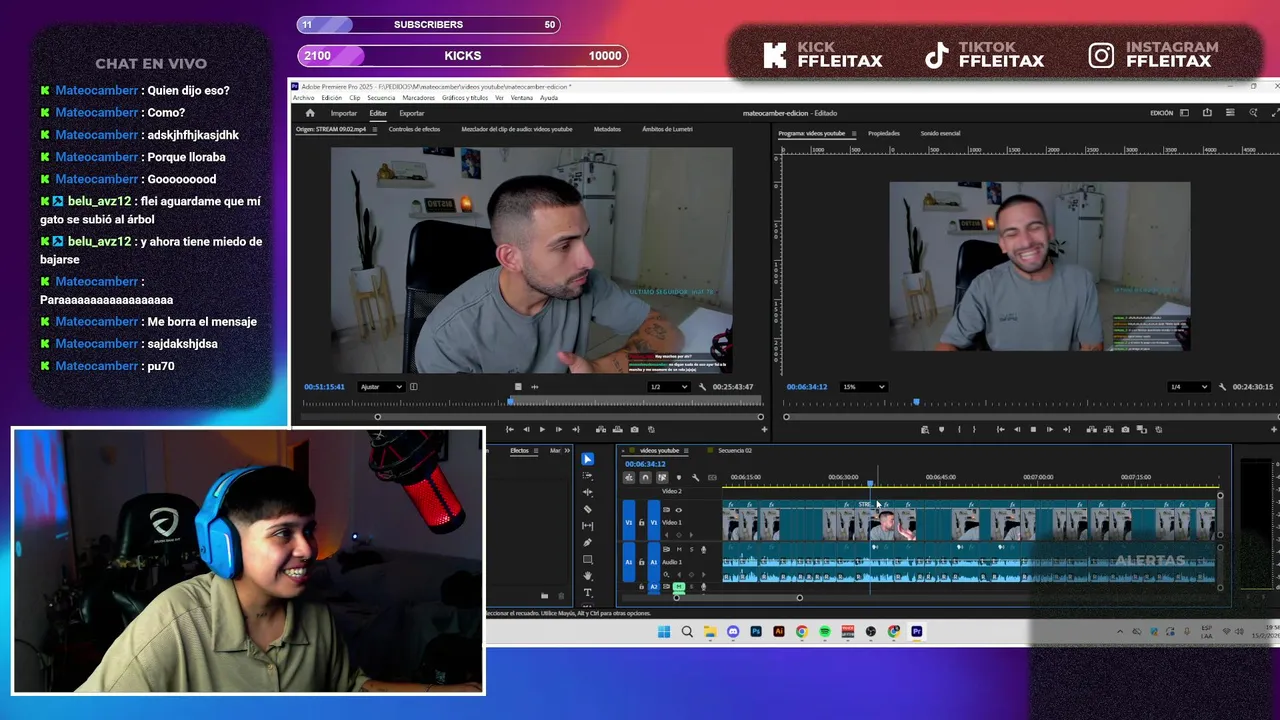The image size is (1280, 720).
Task: Click new bin folder icon in project panel
Action: (544, 596)
